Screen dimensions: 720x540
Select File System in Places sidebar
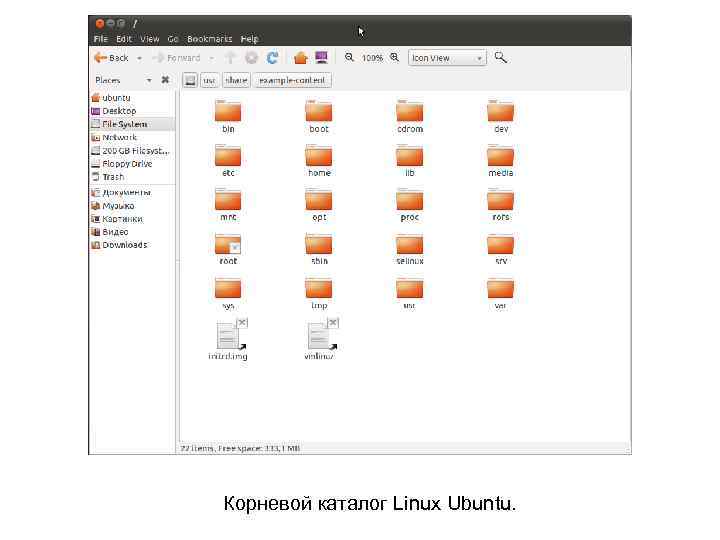(133, 124)
